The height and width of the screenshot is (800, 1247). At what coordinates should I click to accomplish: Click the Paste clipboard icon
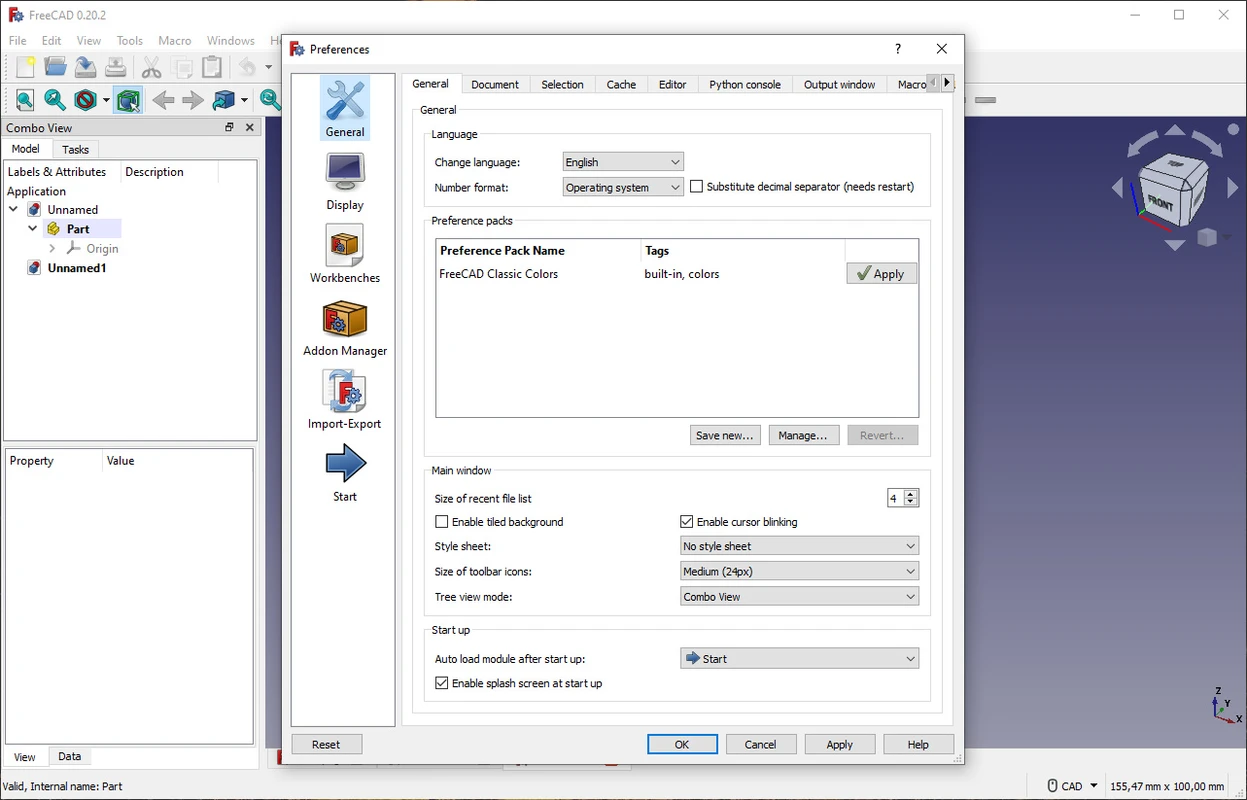[x=212, y=68]
